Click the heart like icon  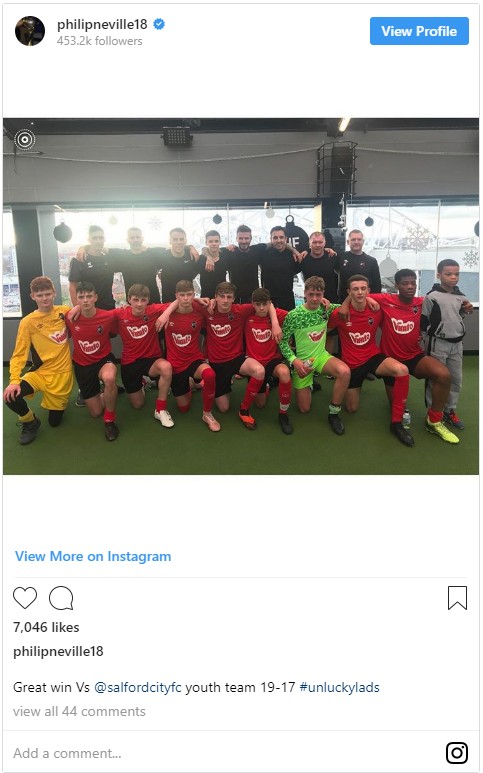pos(25,598)
